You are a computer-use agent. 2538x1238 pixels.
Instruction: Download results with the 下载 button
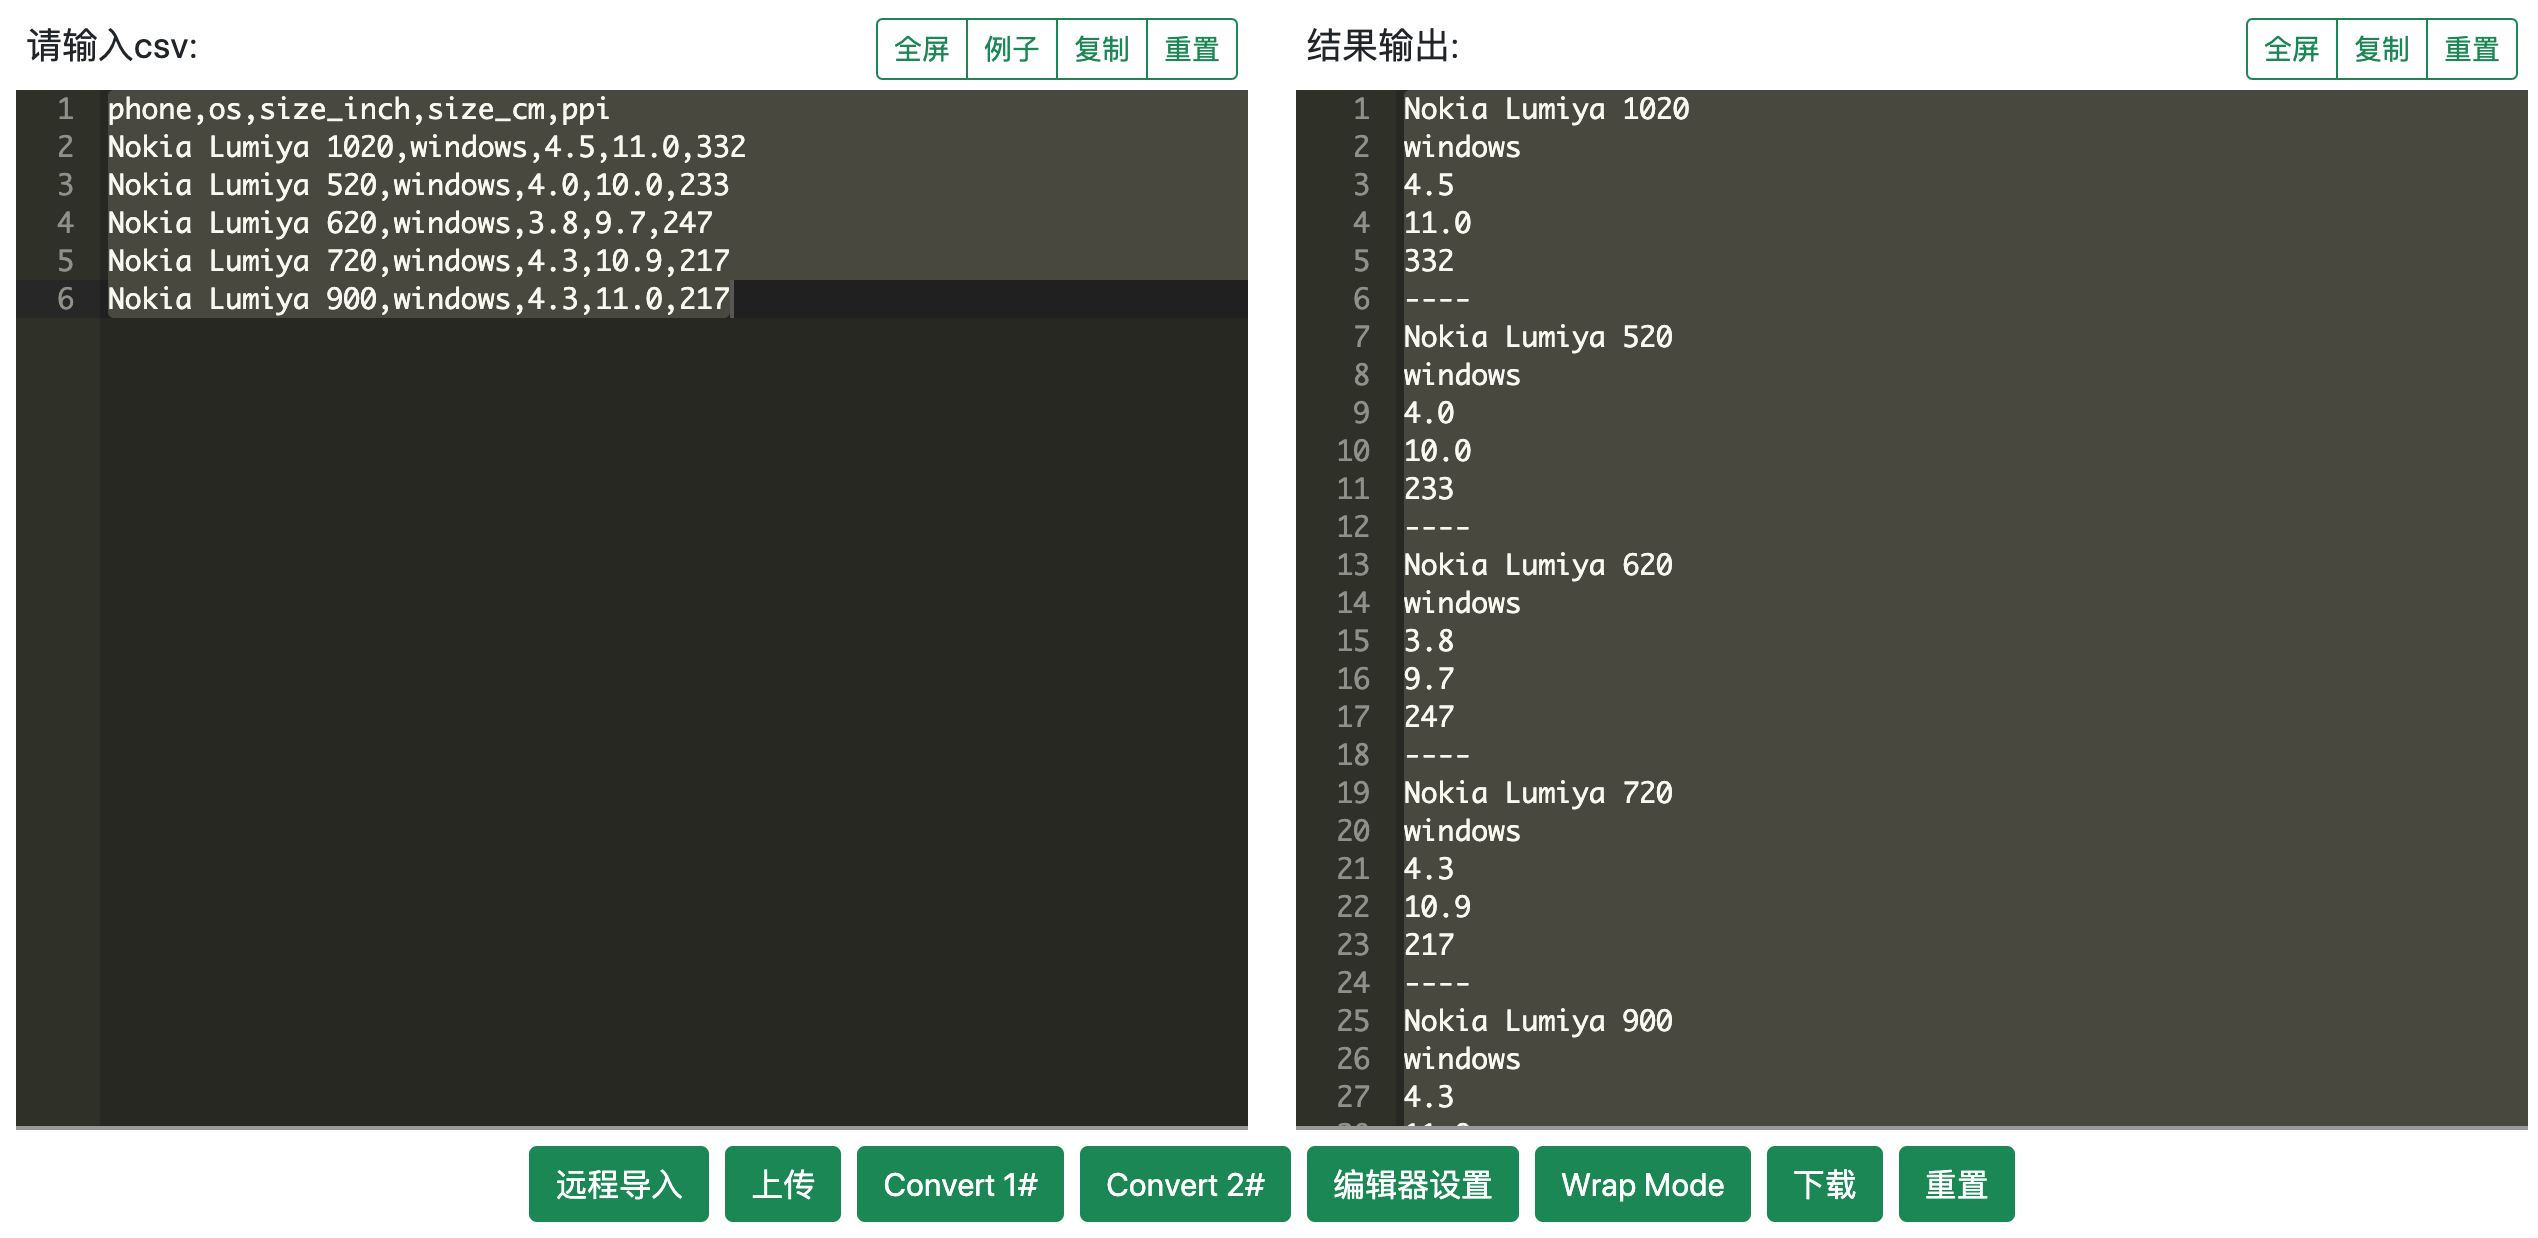pos(1824,1184)
